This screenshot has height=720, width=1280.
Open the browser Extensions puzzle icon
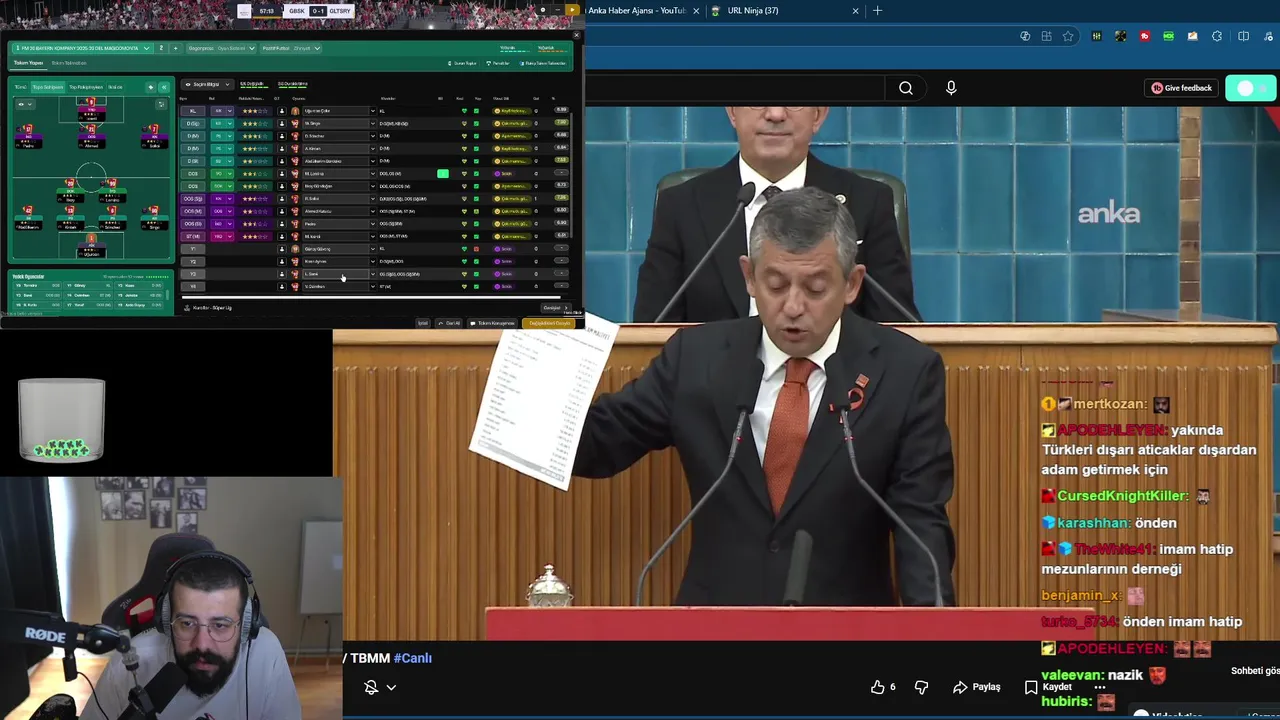click(1217, 36)
